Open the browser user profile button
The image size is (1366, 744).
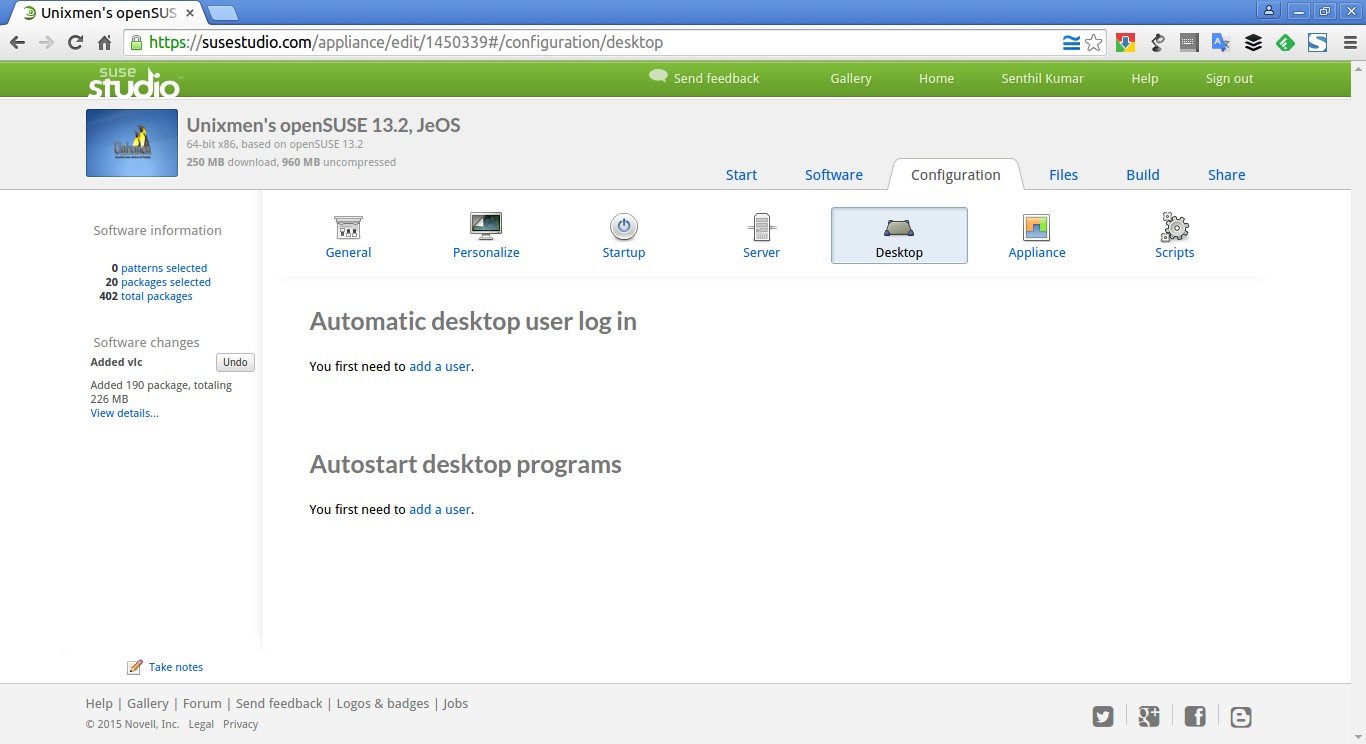coord(1269,11)
